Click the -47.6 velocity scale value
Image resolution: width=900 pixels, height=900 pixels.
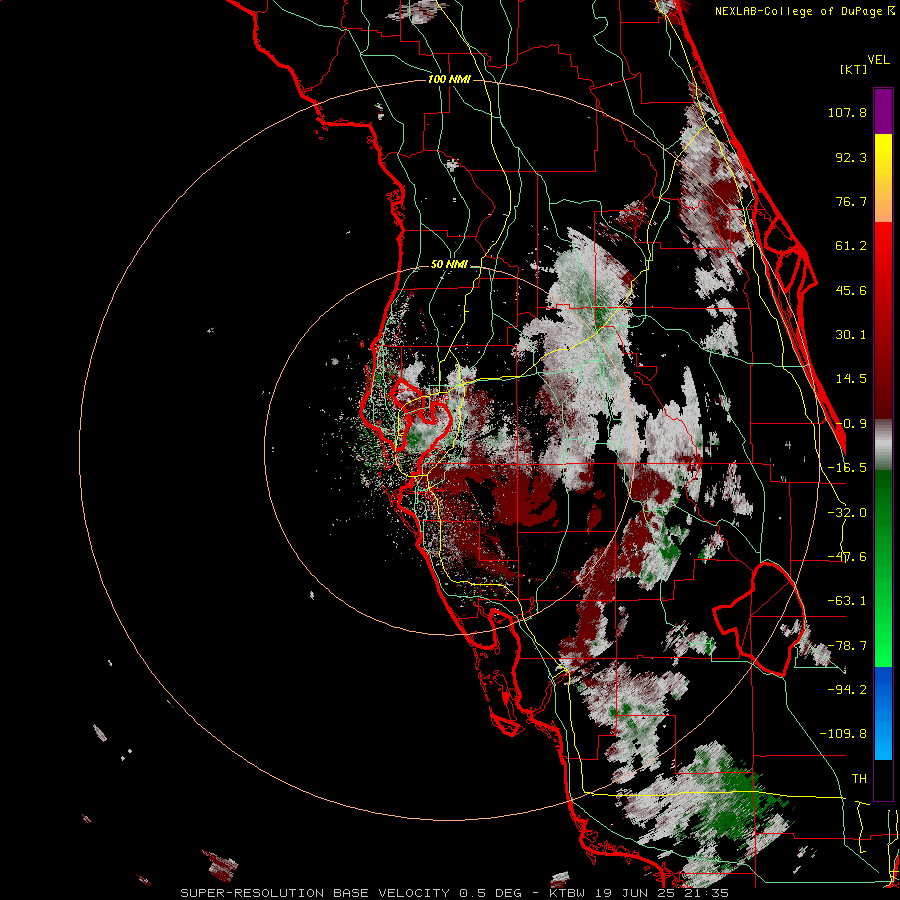point(847,557)
